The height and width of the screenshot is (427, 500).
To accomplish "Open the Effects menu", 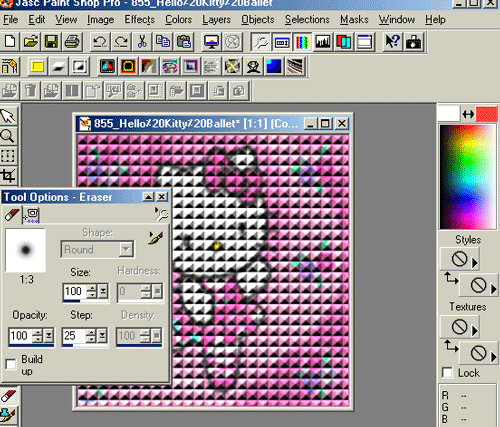I will [x=139, y=19].
